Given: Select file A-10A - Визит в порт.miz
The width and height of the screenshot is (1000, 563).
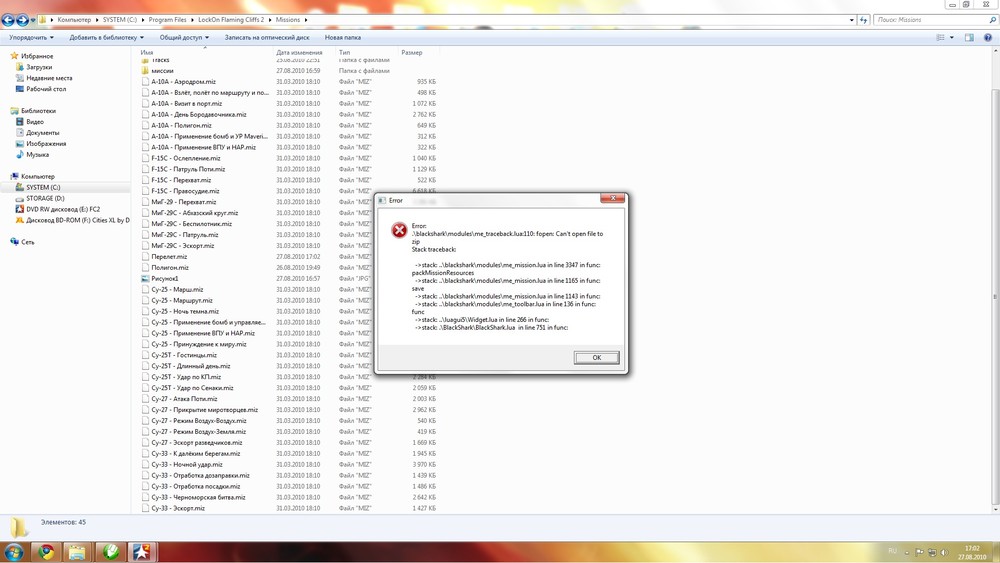Looking at the screenshot, I should pyautogui.click(x=186, y=103).
